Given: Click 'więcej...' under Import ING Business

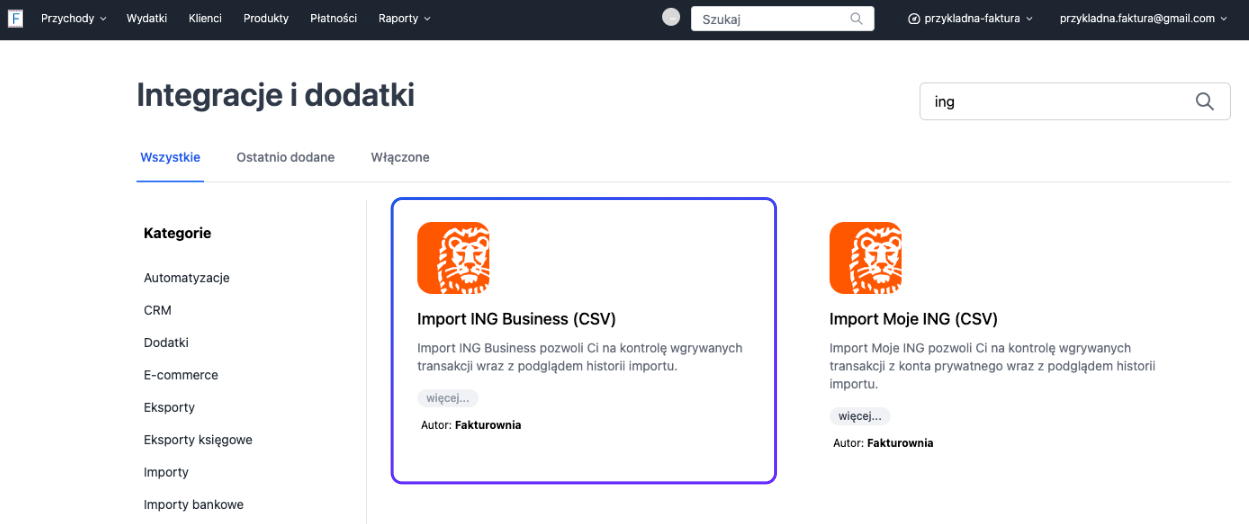Looking at the screenshot, I should point(448,398).
